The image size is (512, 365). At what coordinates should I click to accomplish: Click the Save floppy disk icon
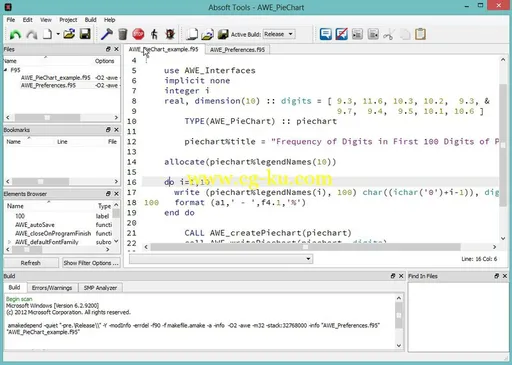pos(85,34)
